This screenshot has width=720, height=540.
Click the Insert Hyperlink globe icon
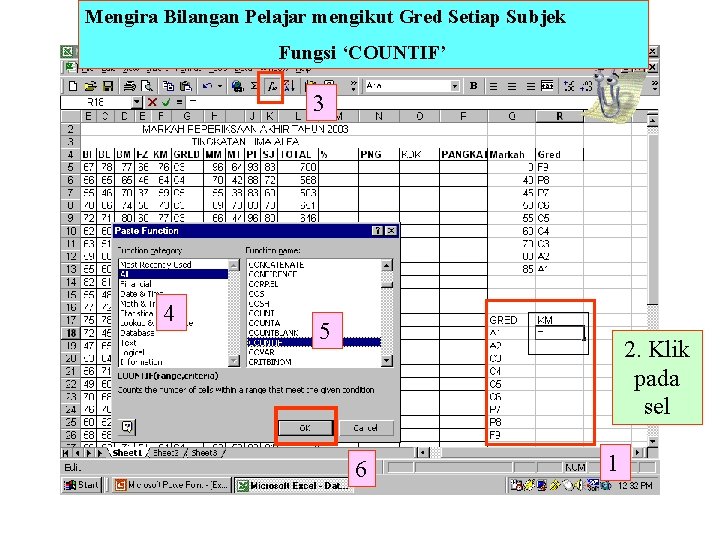pyautogui.click(x=237, y=86)
